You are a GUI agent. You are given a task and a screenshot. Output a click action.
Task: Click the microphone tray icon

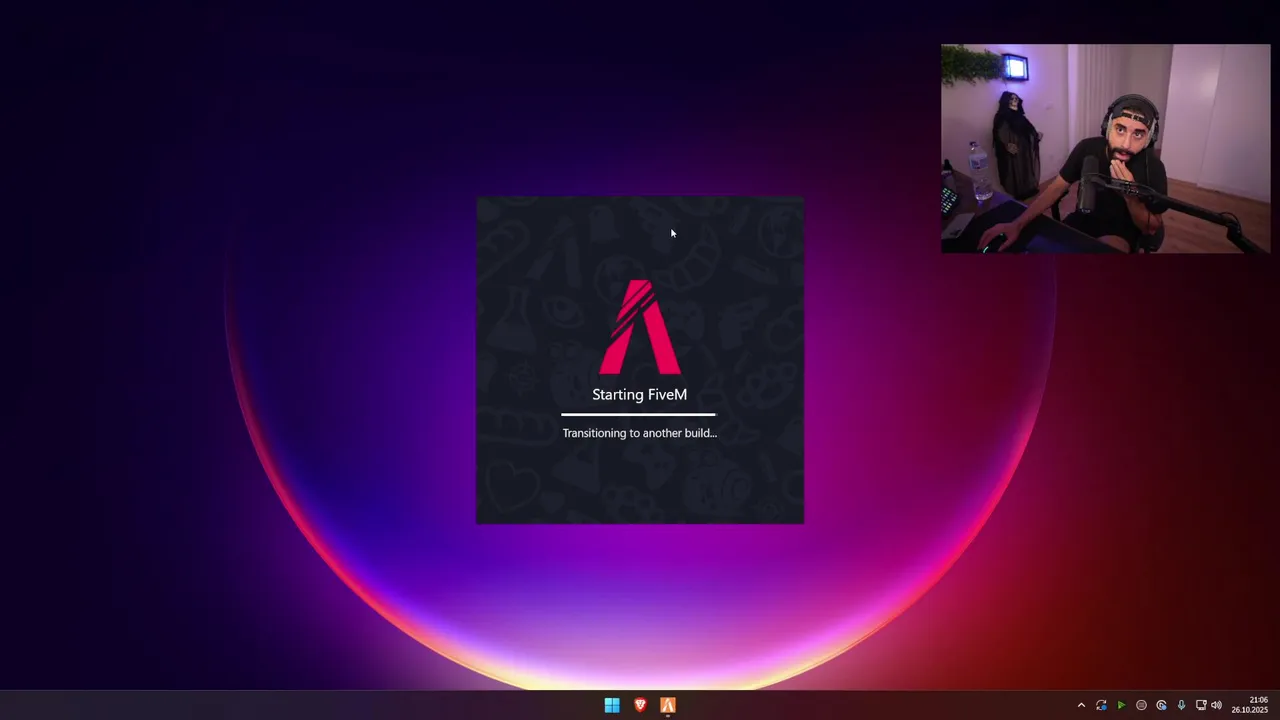coord(1181,705)
